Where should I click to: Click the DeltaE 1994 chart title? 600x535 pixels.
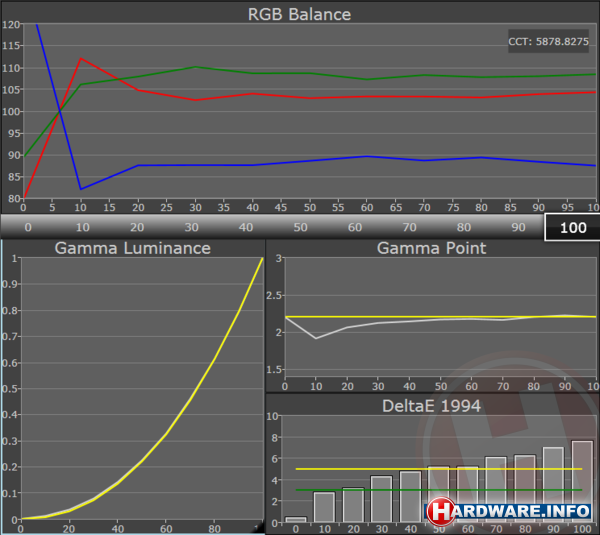432,404
